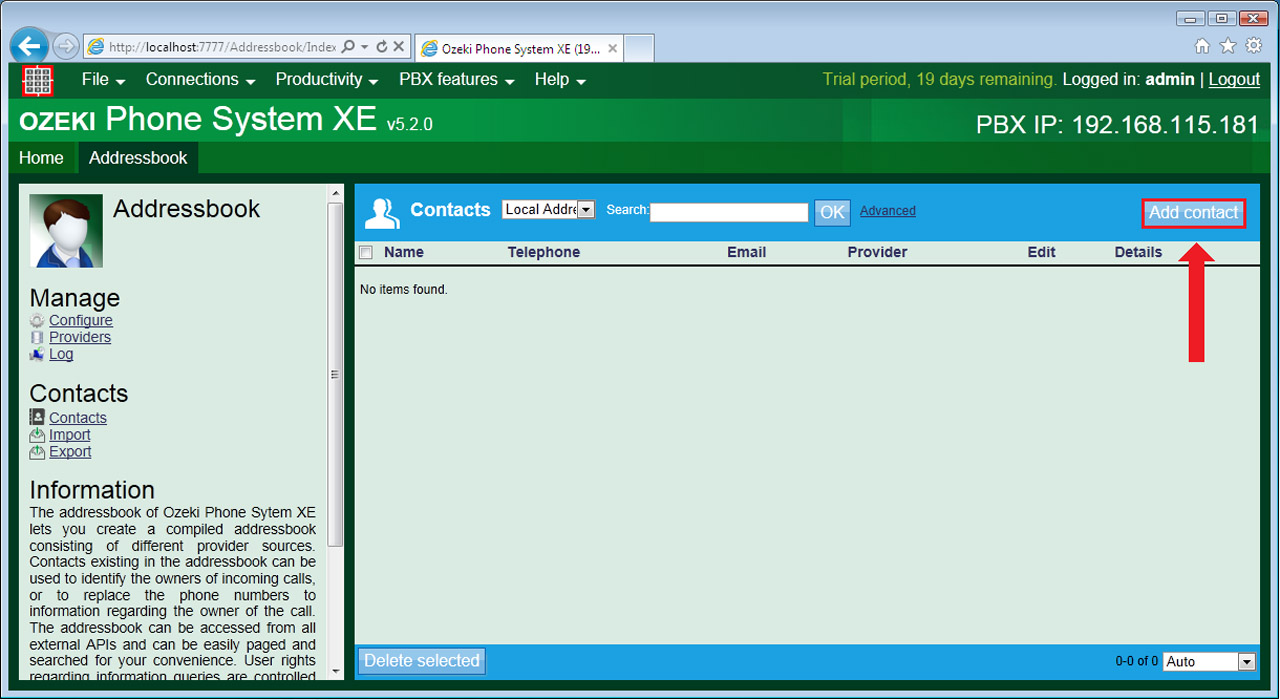The height and width of the screenshot is (700, 1280).
Task: Click the contacts Search input field
Action: (729, 212)
